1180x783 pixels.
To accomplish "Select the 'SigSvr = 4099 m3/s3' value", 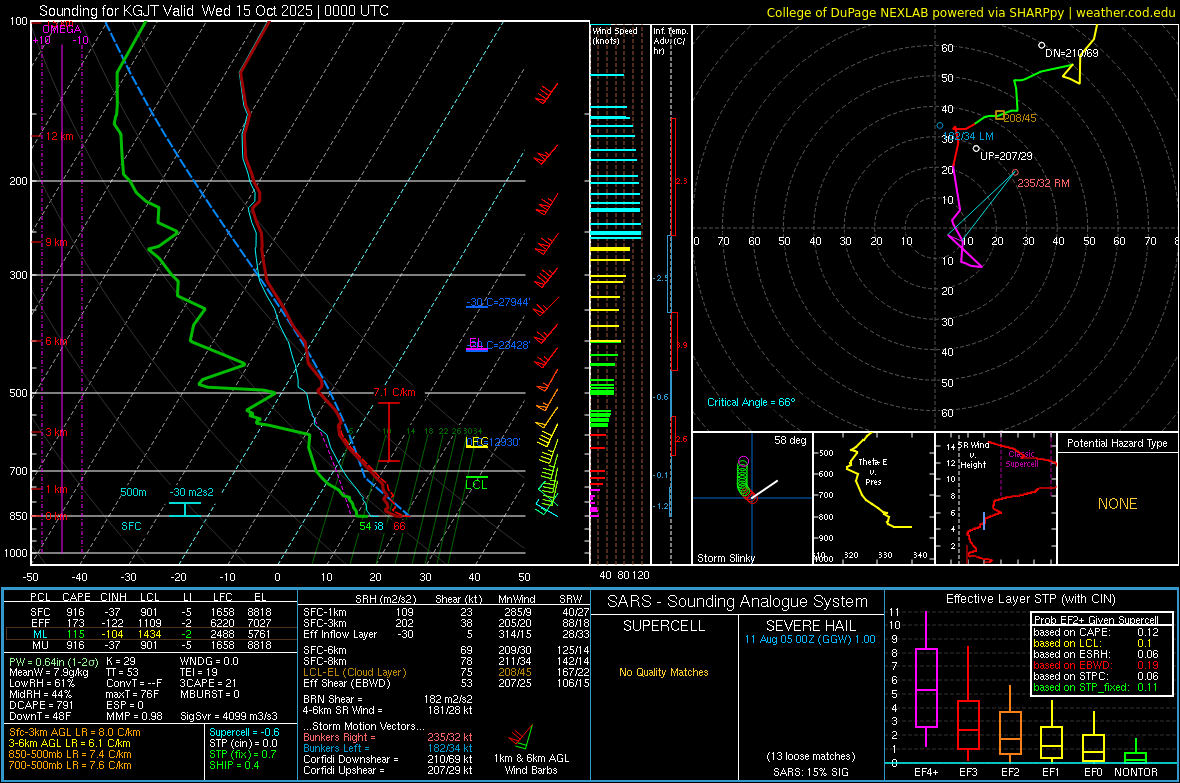I will pyautogui.click(x=229, y=716).
